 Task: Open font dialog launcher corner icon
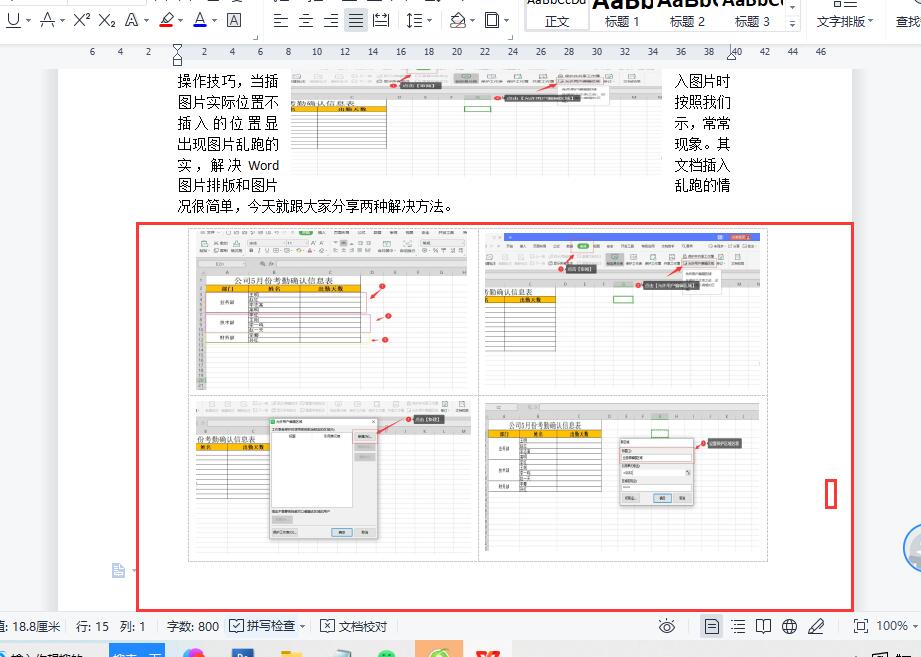pyautogui.click(x=256, y=38)
